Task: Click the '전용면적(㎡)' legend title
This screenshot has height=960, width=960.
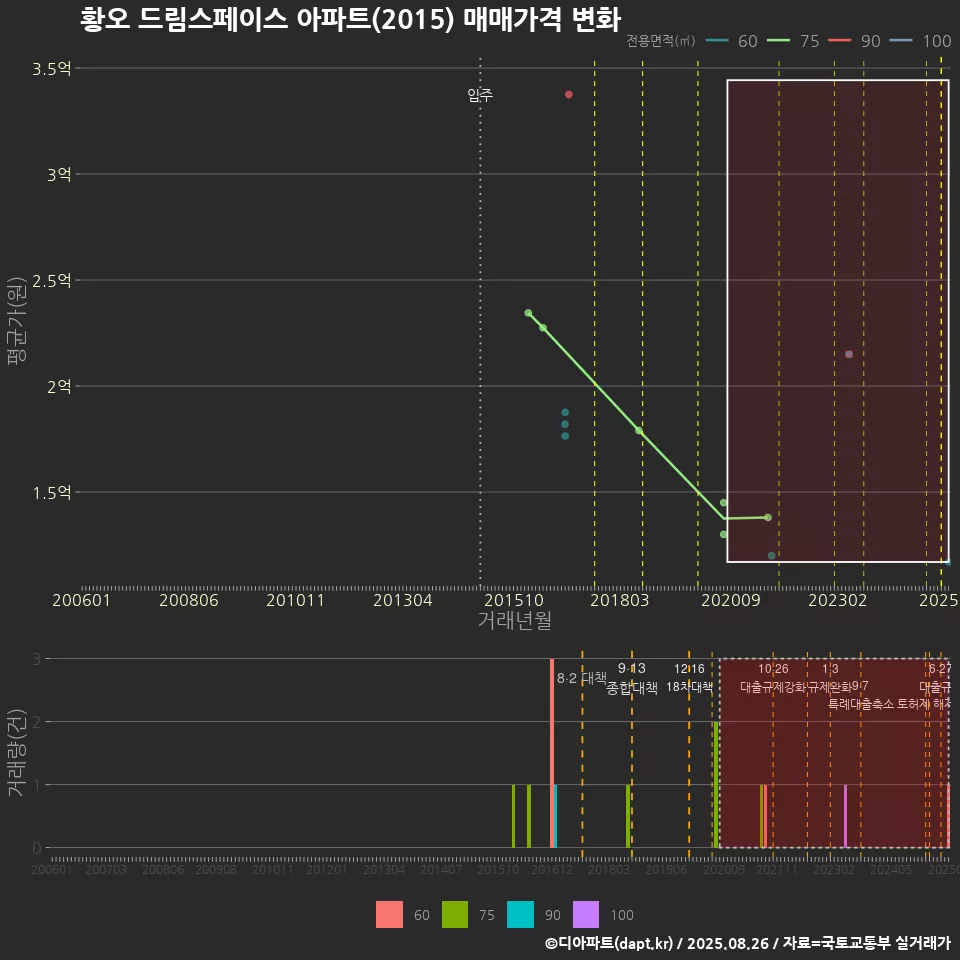Action: click(661, 41)
